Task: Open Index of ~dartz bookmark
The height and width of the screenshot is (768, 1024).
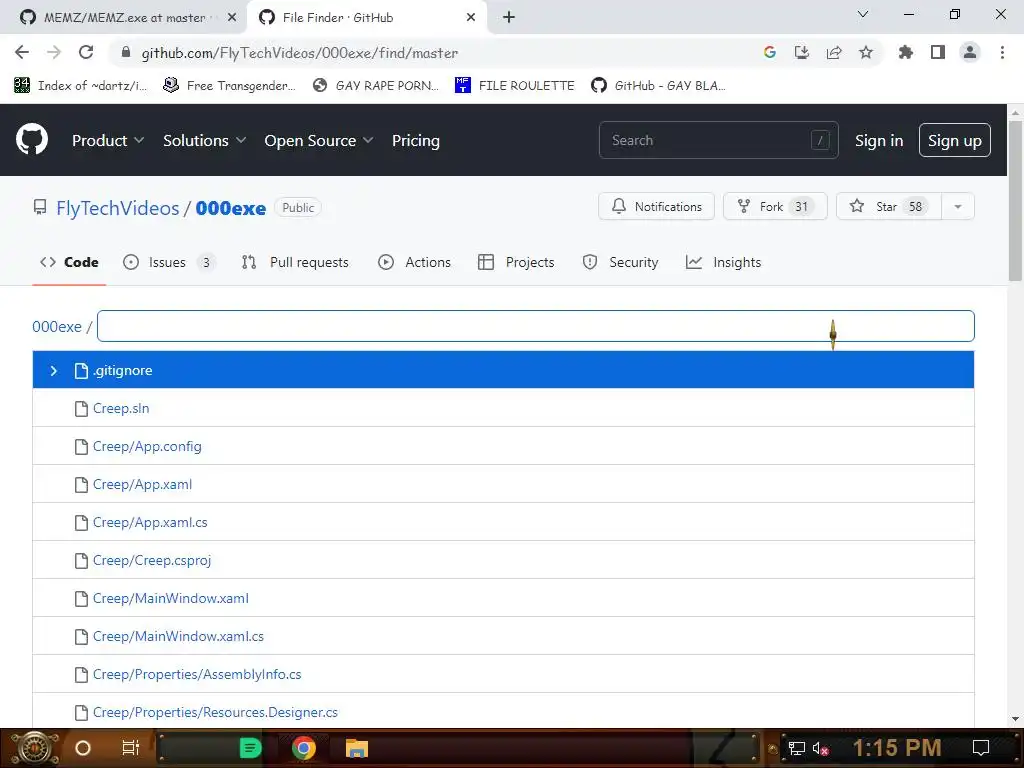Action: click(80, 85)
